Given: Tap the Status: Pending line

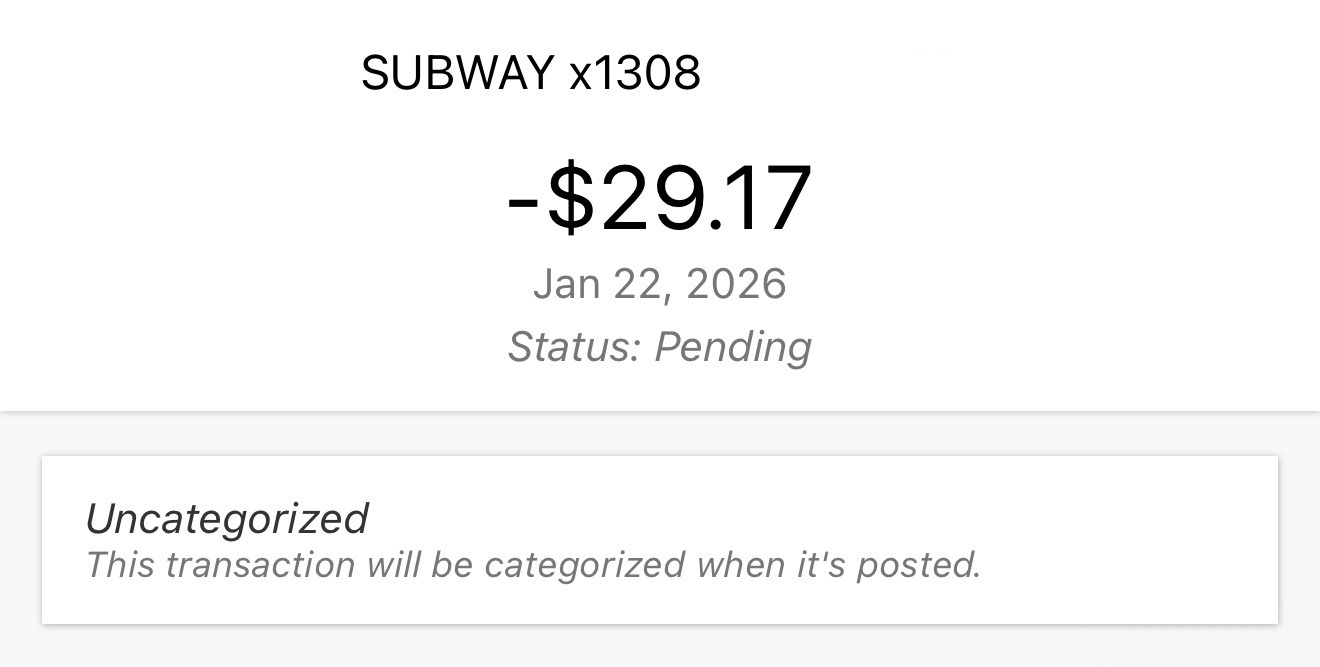Looking at the screenshot, I should tap(659, 347).
